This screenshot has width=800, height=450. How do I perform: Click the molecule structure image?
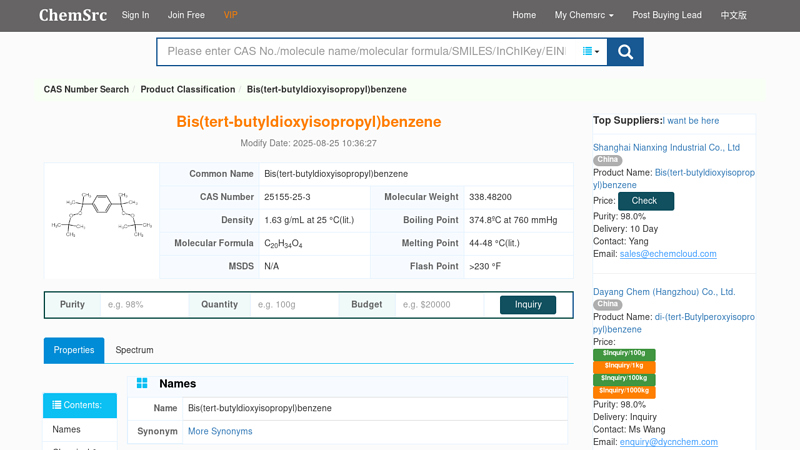[102, 215]
